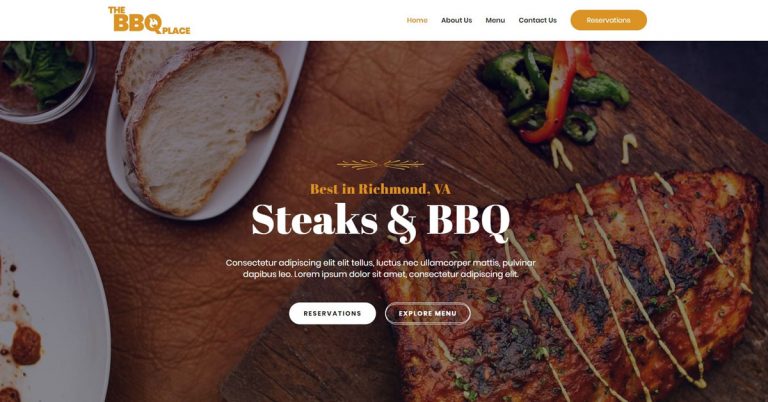Click the Consectetur adipiscing paragraph text

coord(381,268)
